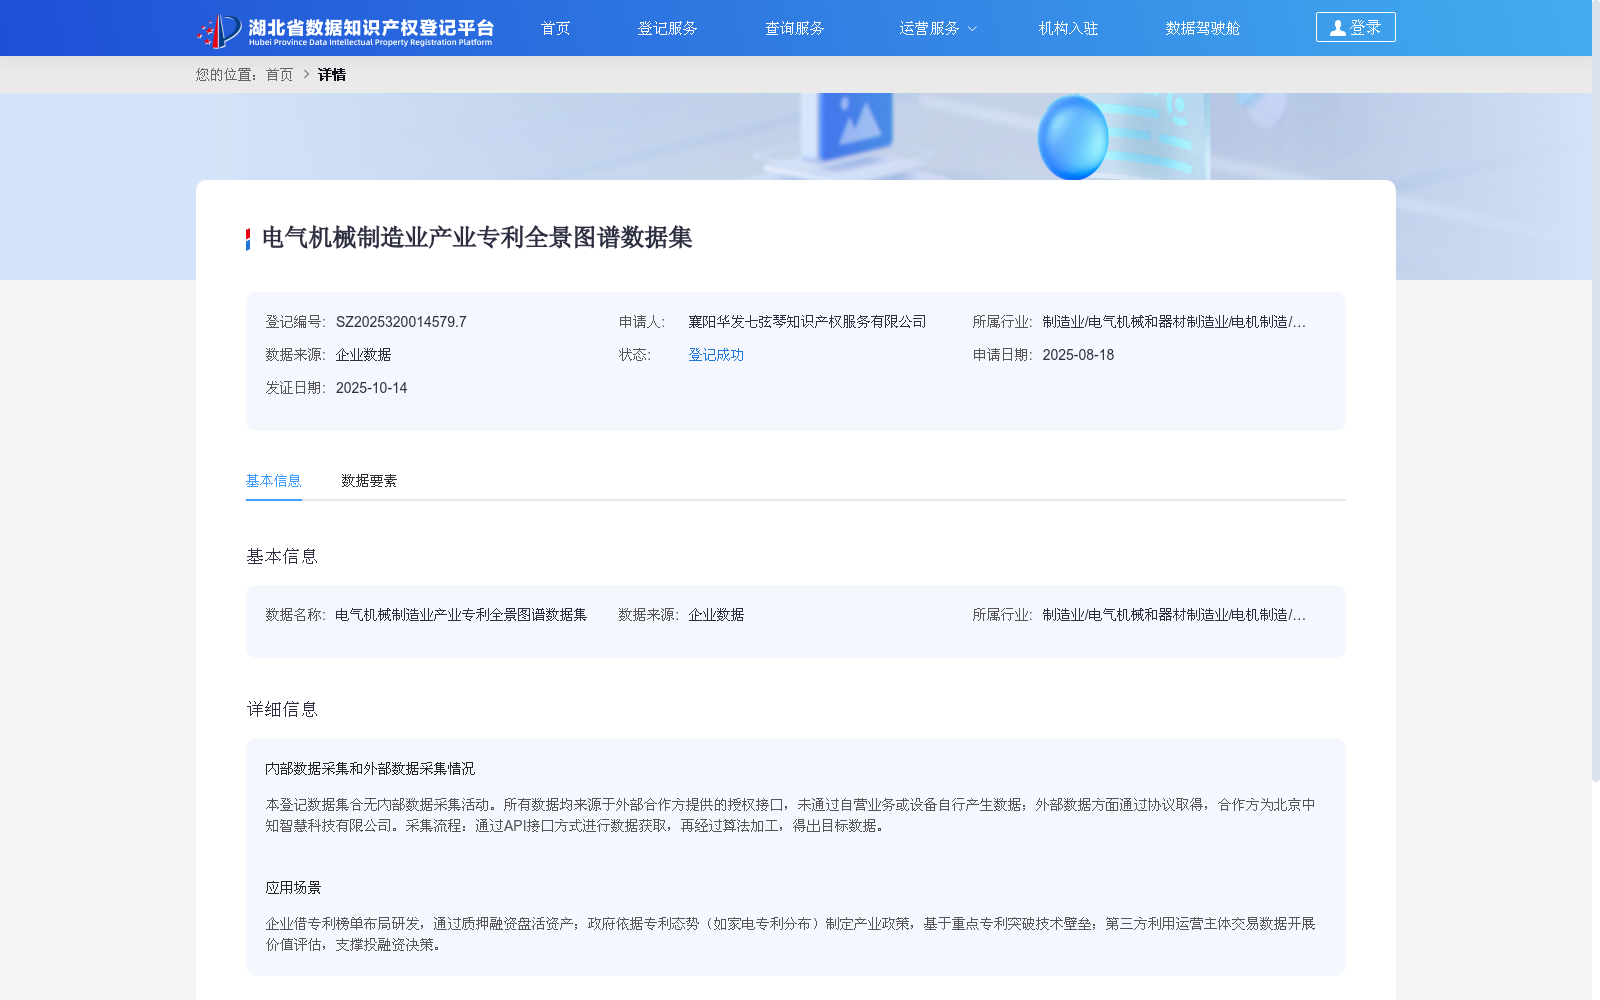
Task: Click the 详细信息 section heading
Action: coord(282,710)
